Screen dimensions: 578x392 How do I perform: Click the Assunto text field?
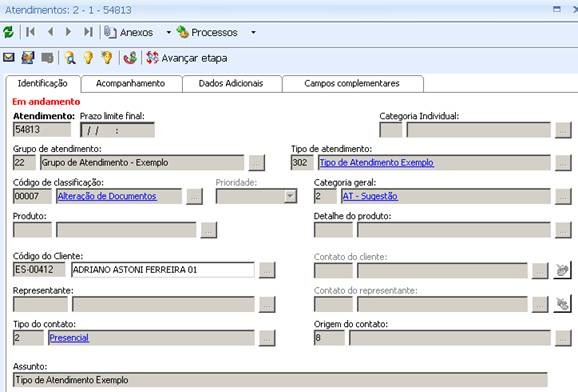tap(280, 380)
